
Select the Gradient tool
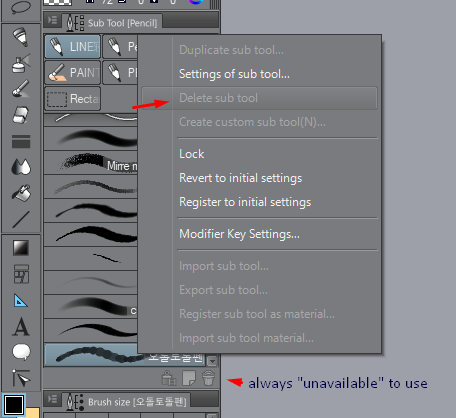(x=21, y=248)
